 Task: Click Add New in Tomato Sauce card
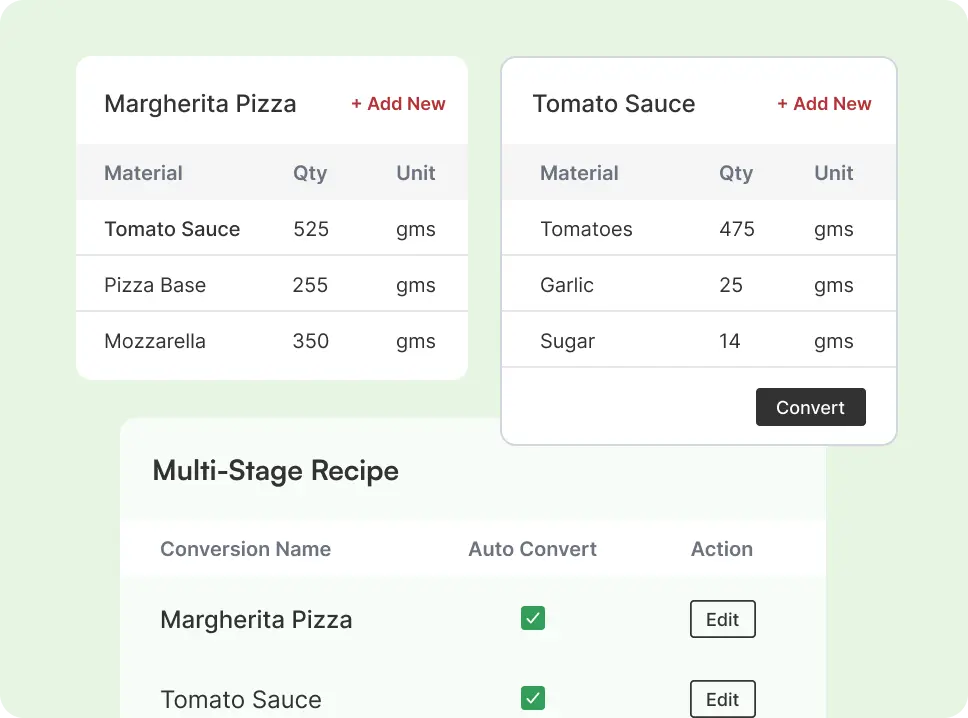824,104
